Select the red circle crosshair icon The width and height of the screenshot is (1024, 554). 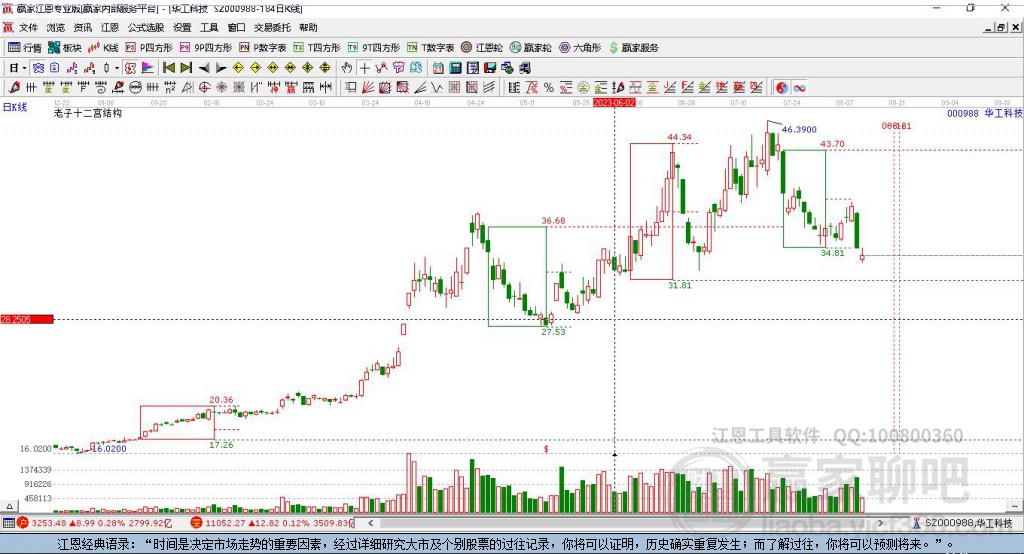coord(204,88)
